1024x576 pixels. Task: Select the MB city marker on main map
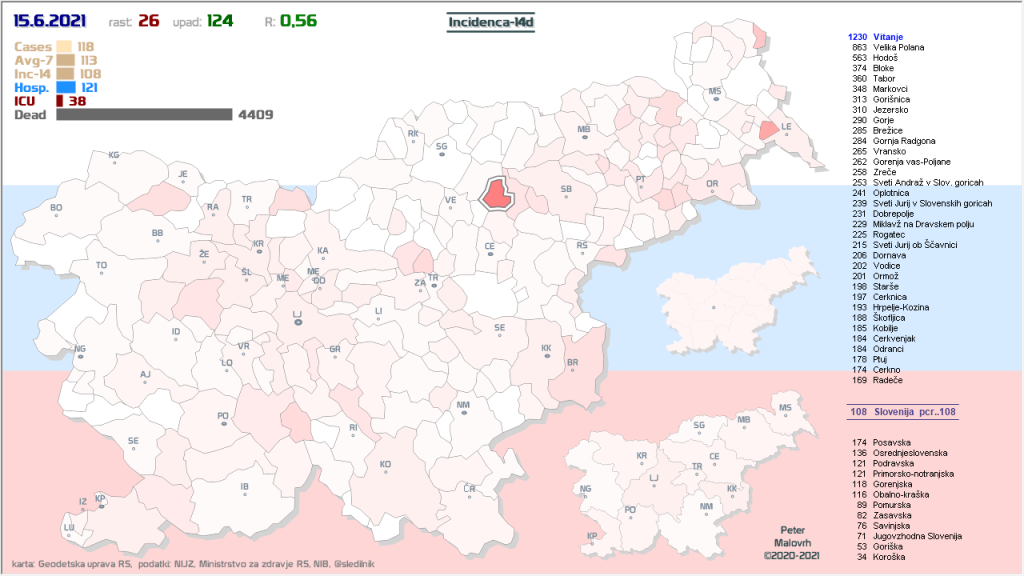tap(584, 136)
